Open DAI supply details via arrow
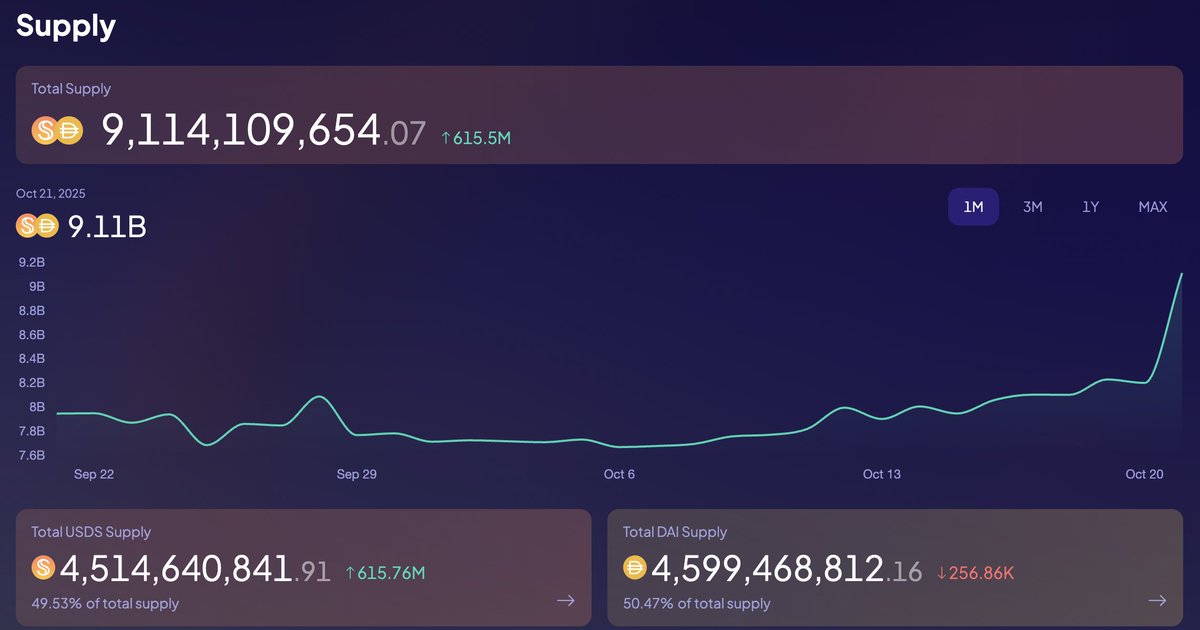Viewport: 1200px width, 630px height. (1158, 601)
